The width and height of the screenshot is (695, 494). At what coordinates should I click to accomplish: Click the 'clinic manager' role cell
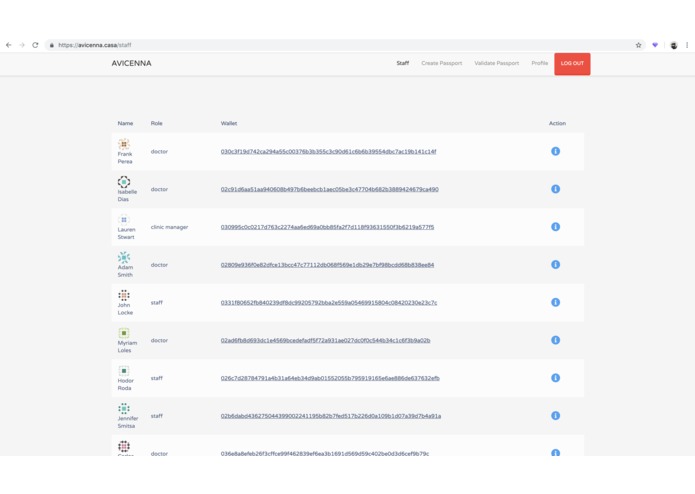point(169,227)
